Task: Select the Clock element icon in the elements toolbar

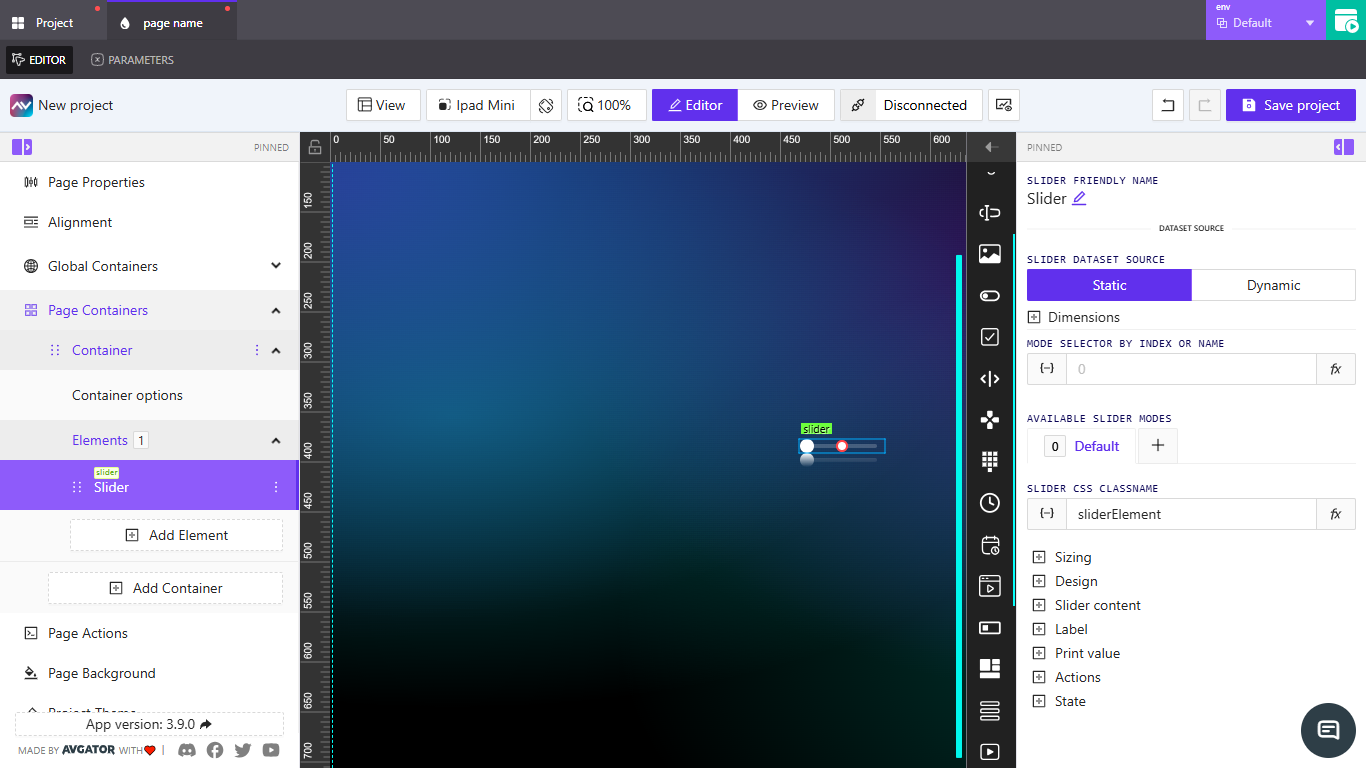Action: pos(990,503)
